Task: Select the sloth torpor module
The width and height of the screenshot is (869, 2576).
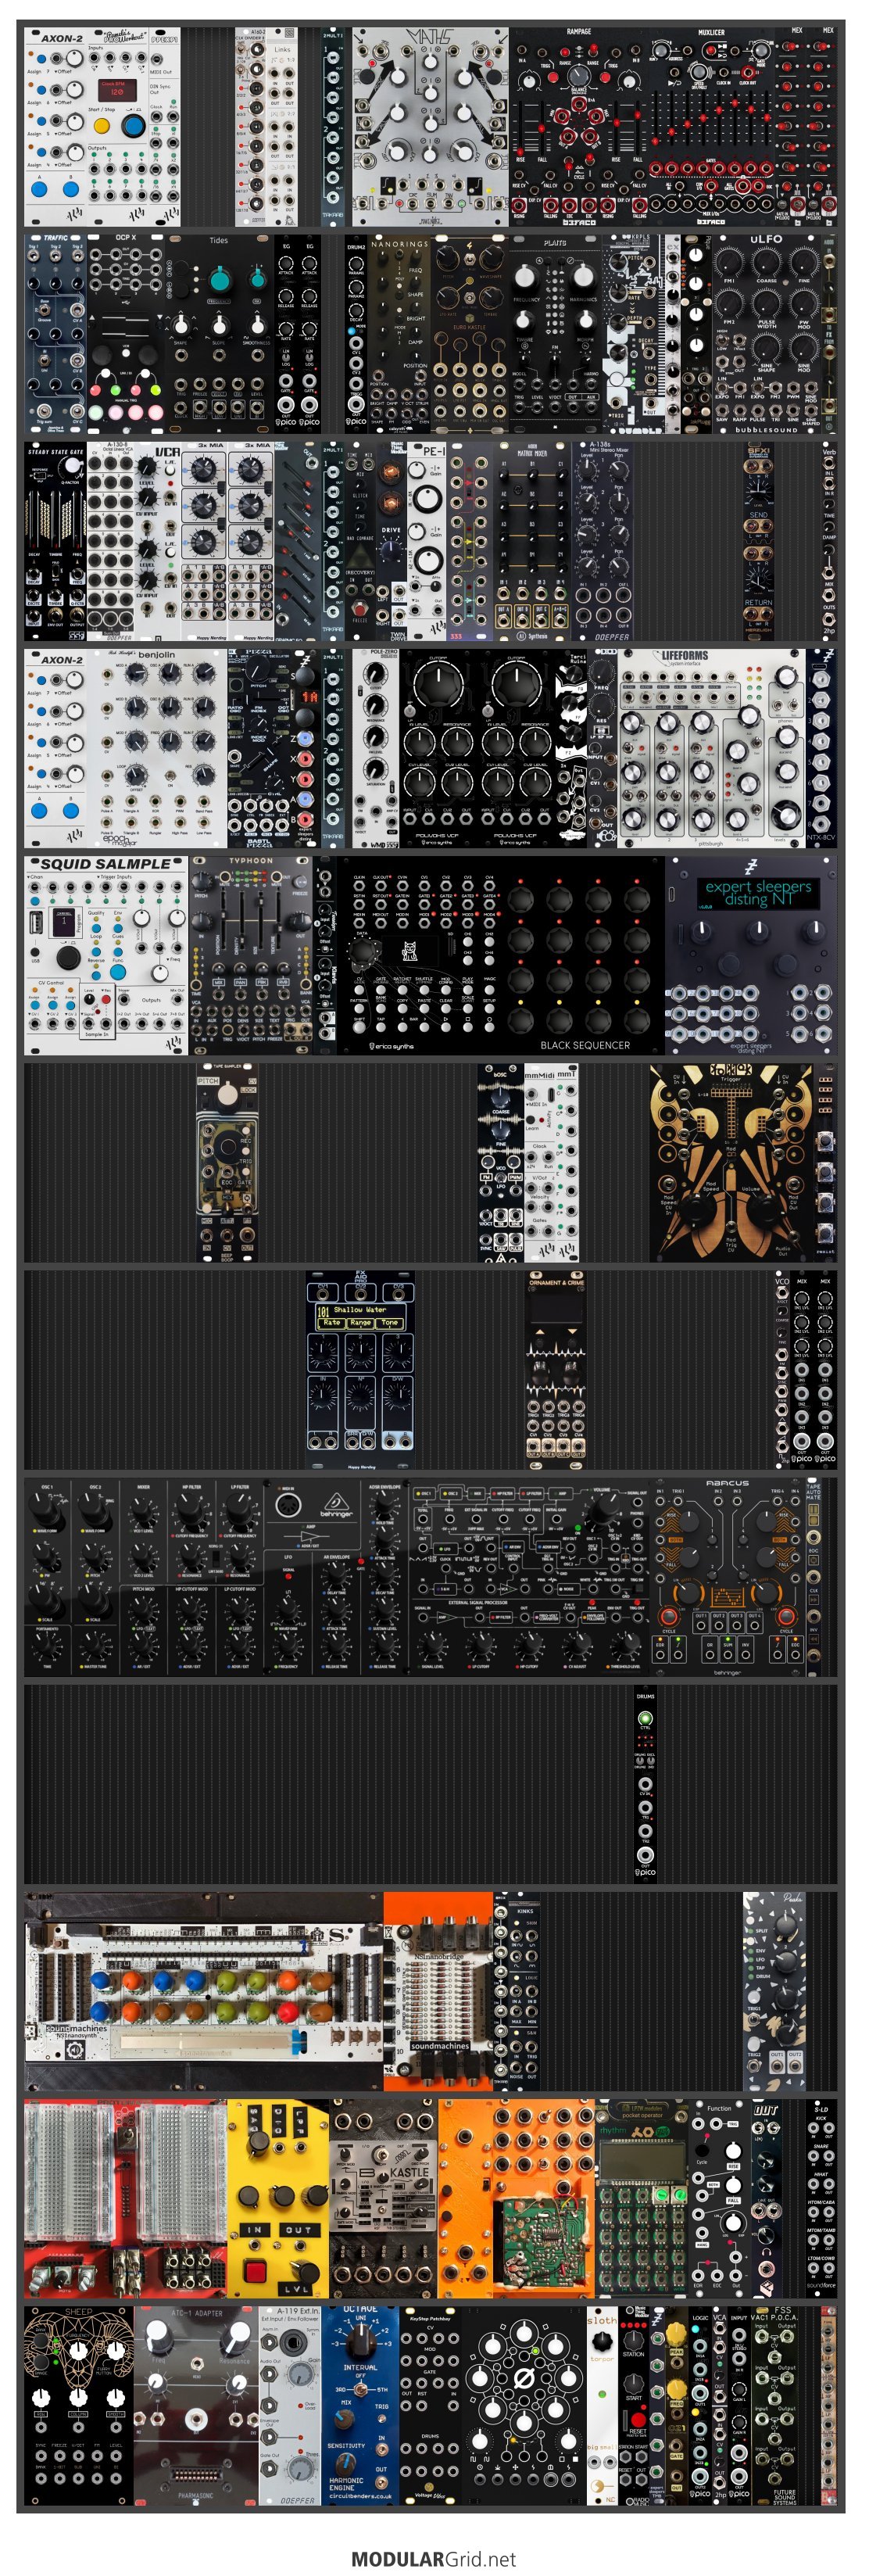Action: [x=602, y=2405]
